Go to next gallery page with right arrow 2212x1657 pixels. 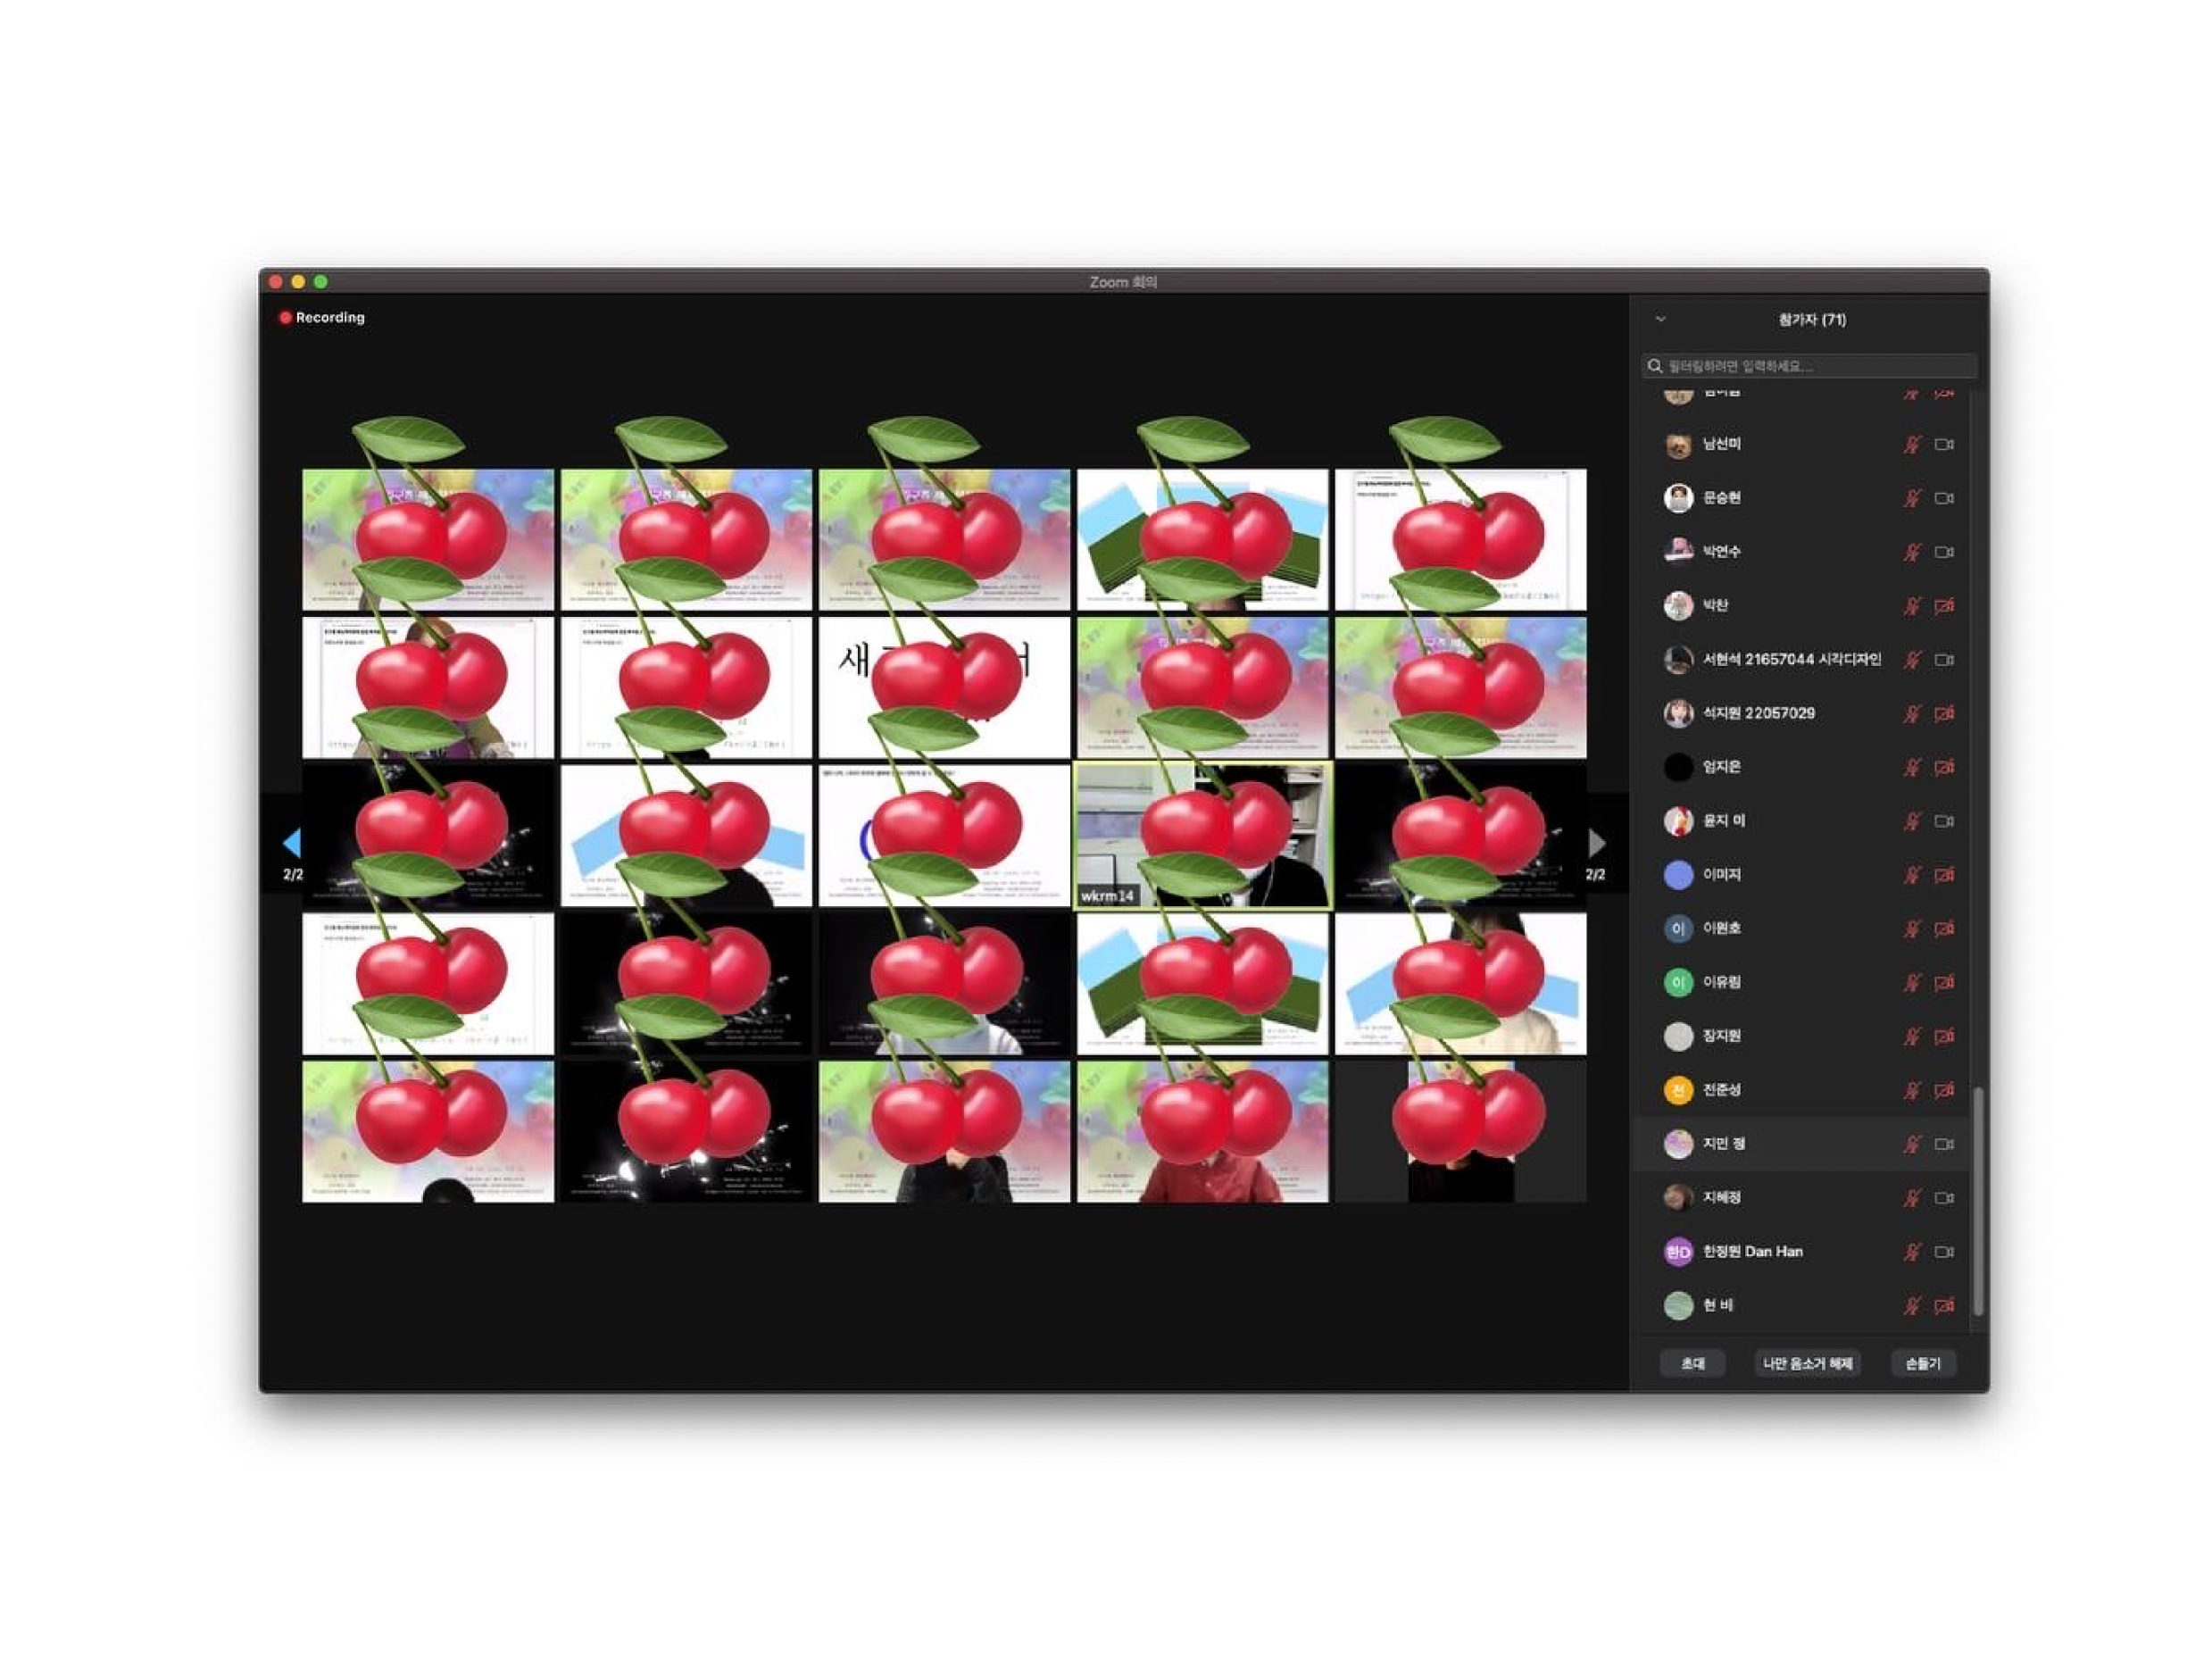click(x=1596, y=843)
